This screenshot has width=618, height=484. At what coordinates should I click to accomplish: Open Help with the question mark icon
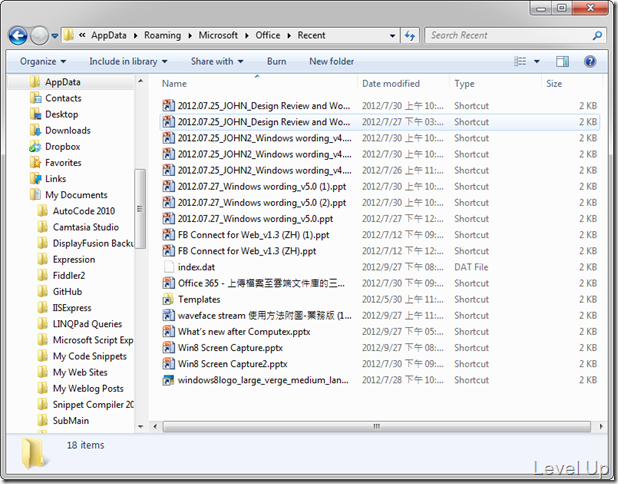coord(590,61)
